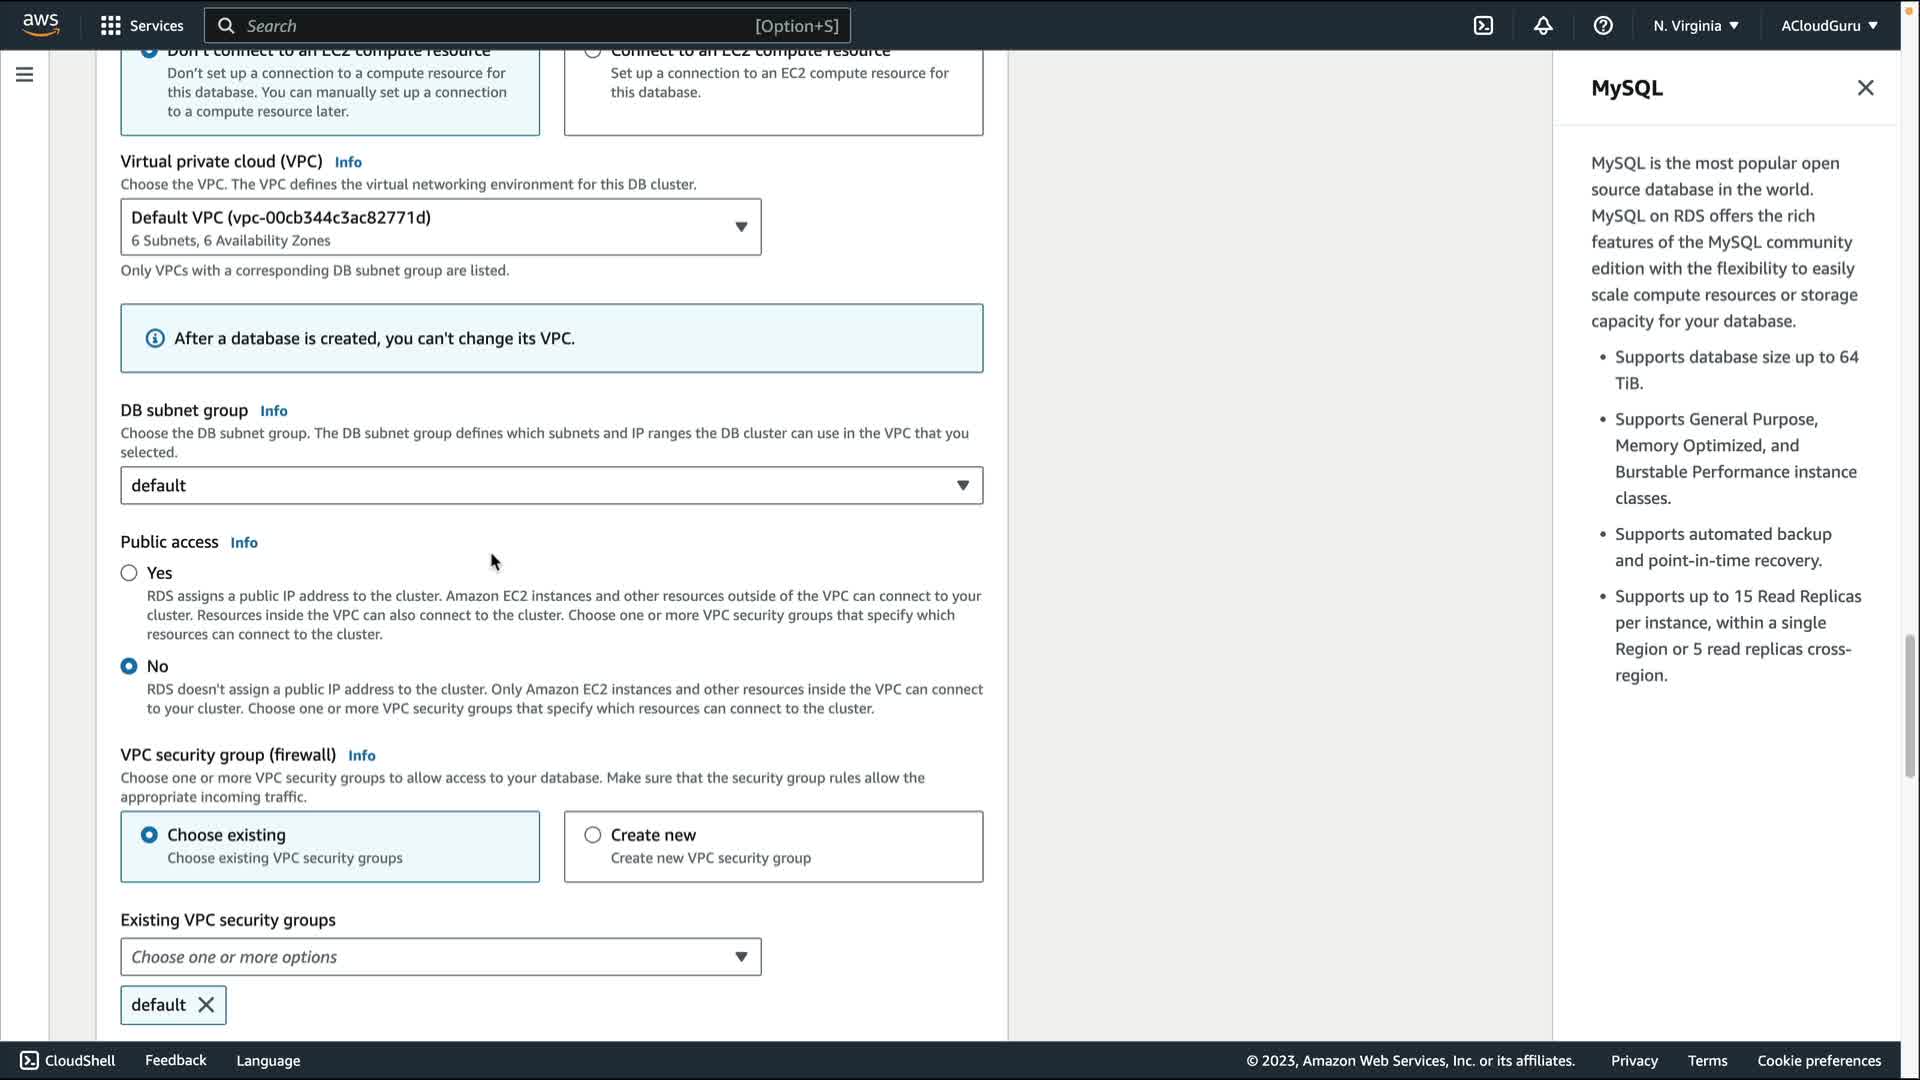Open the help question mark icon
The width and height of the screenshot is (1920, 1080).
tap(1603, 26)
